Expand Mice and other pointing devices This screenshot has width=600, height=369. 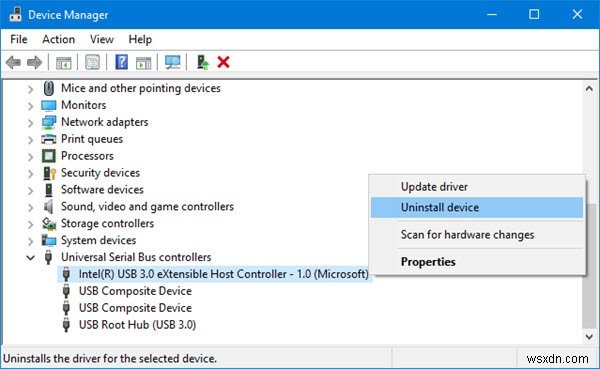pyautogui.click(x=30, y=89)
